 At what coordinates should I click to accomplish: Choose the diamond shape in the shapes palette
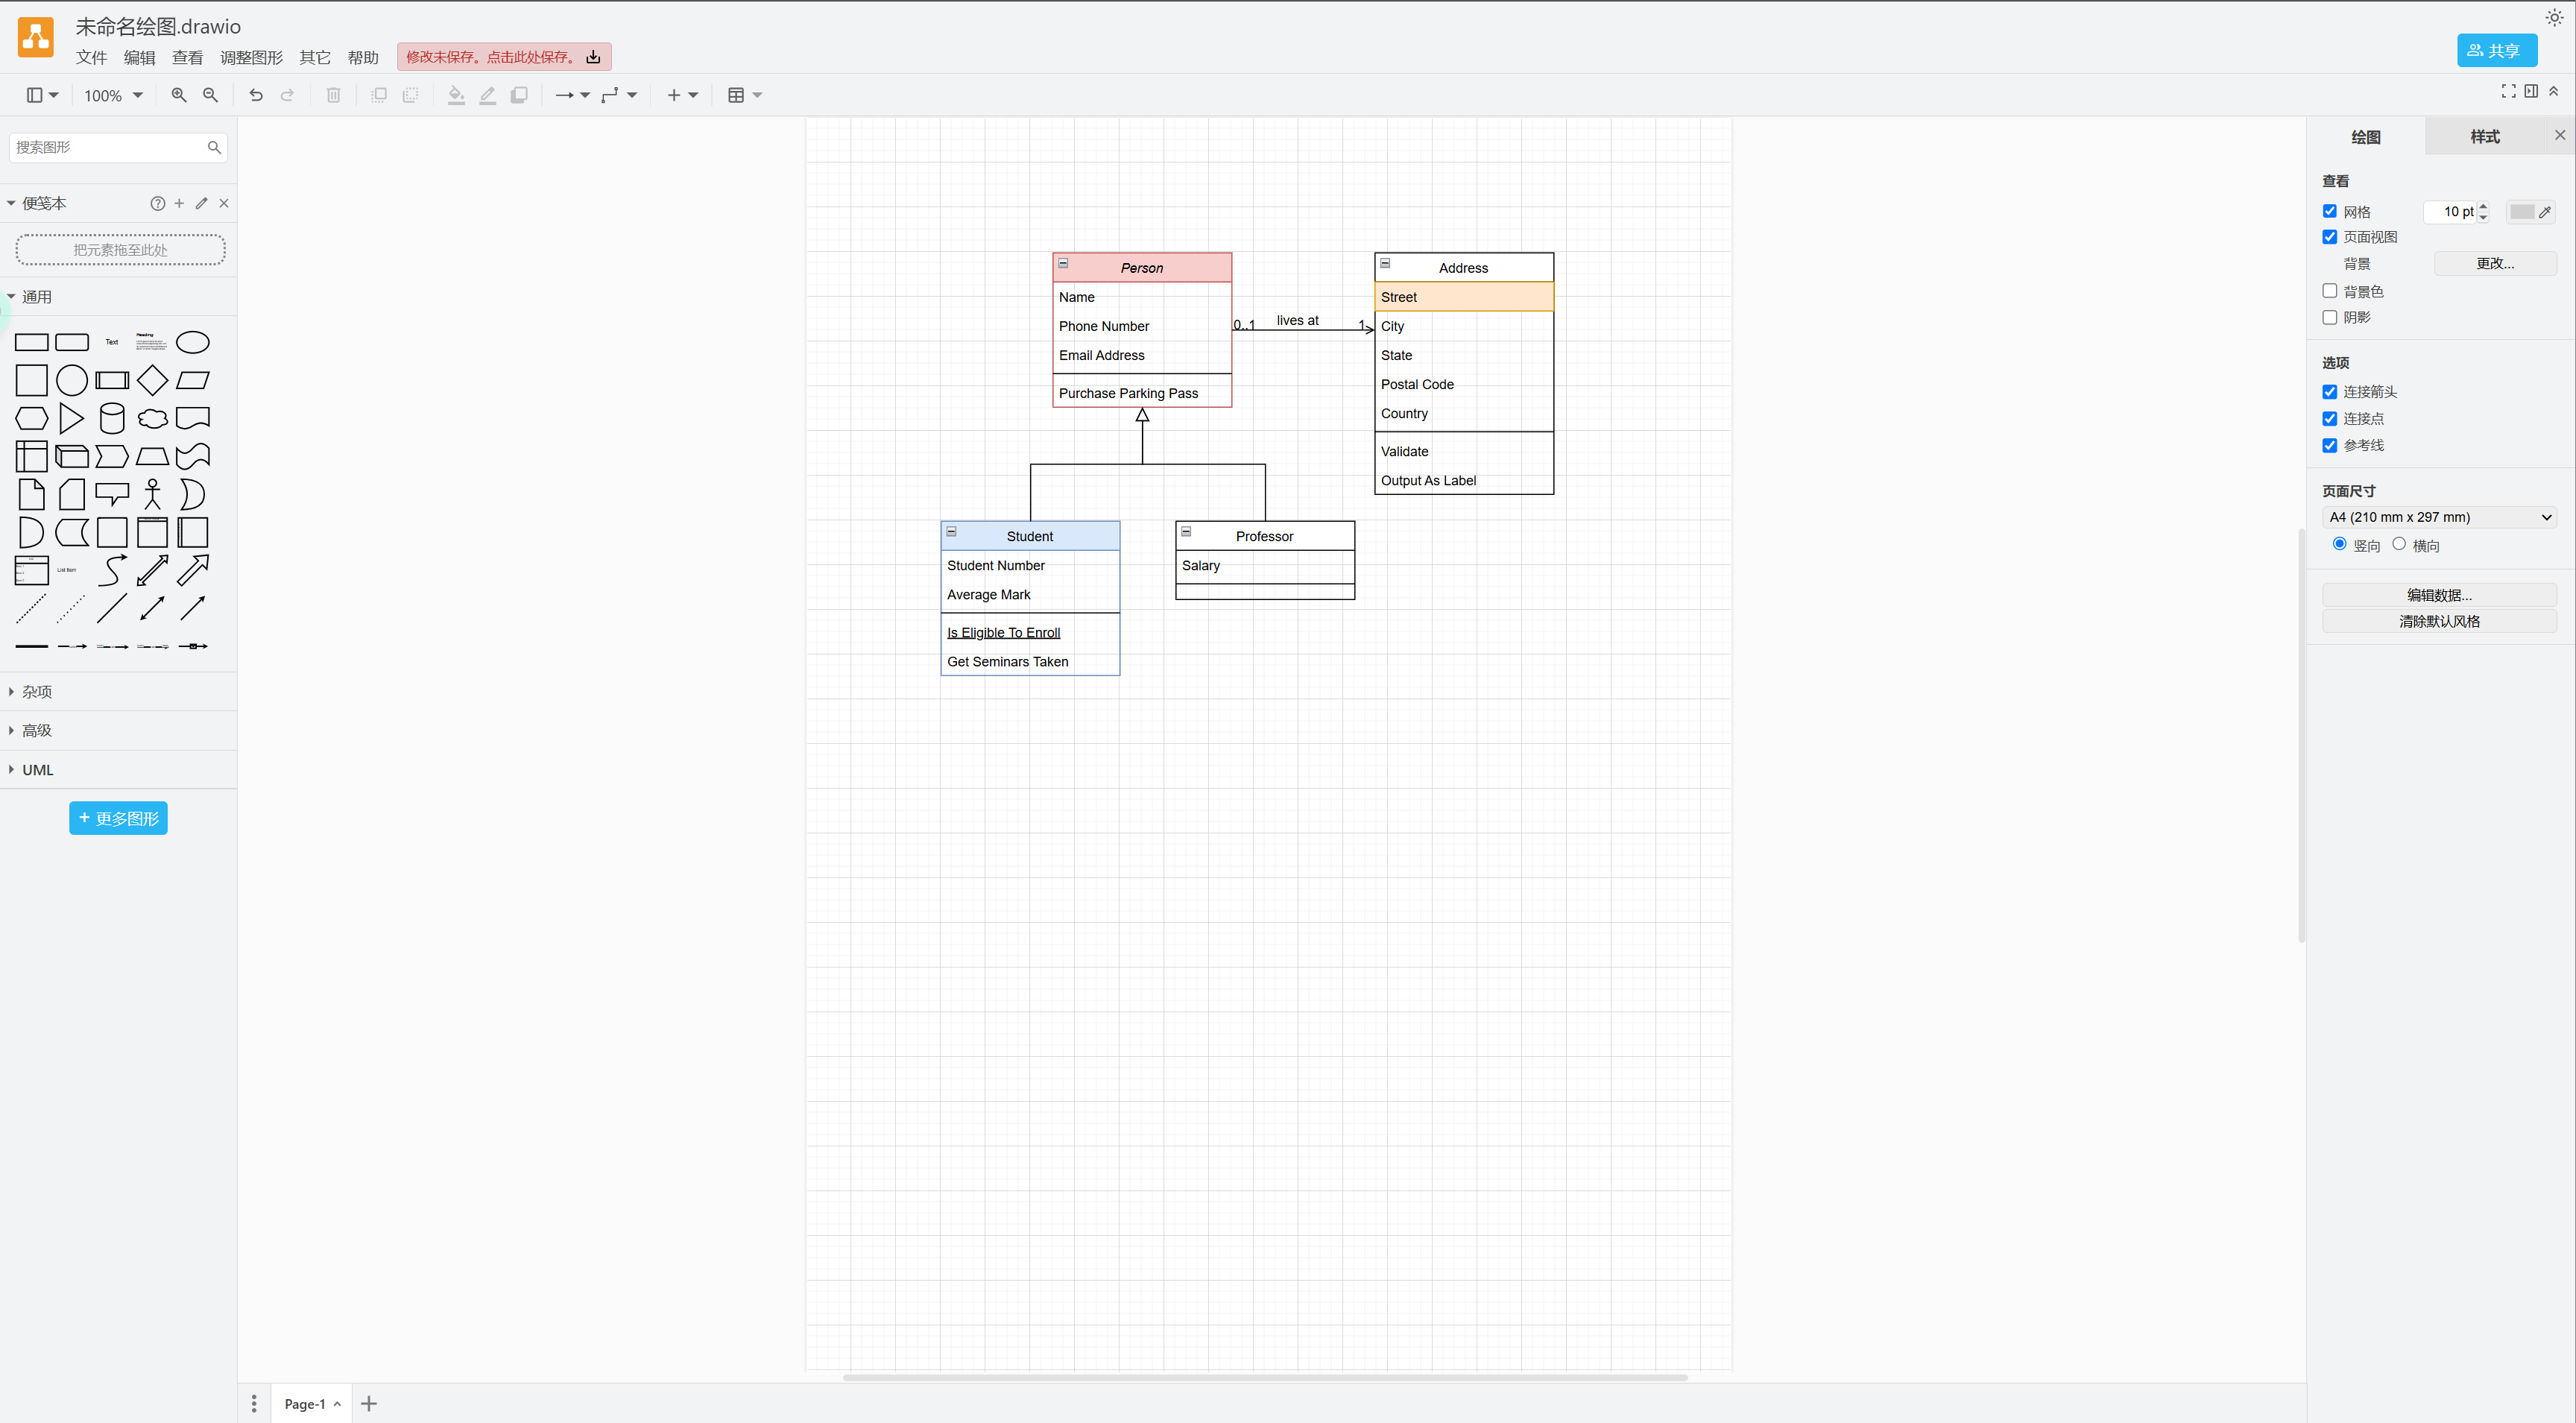[x=152, y=380]
